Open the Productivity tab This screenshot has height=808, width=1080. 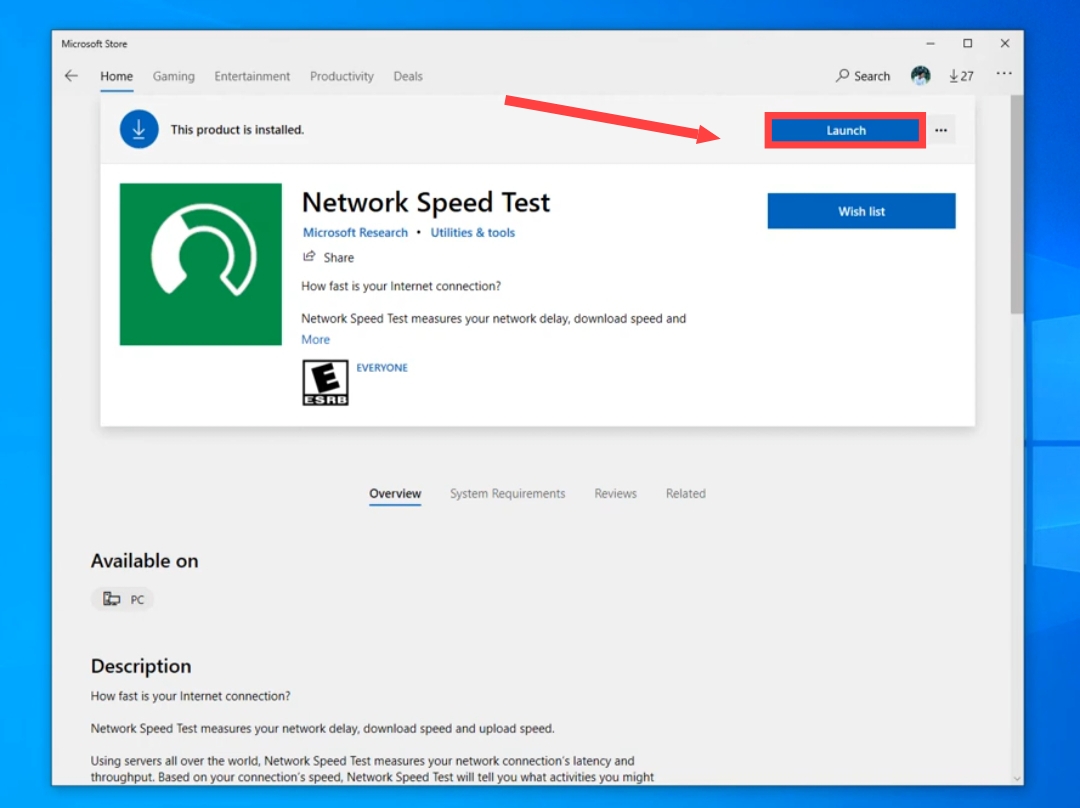(342, 76)
